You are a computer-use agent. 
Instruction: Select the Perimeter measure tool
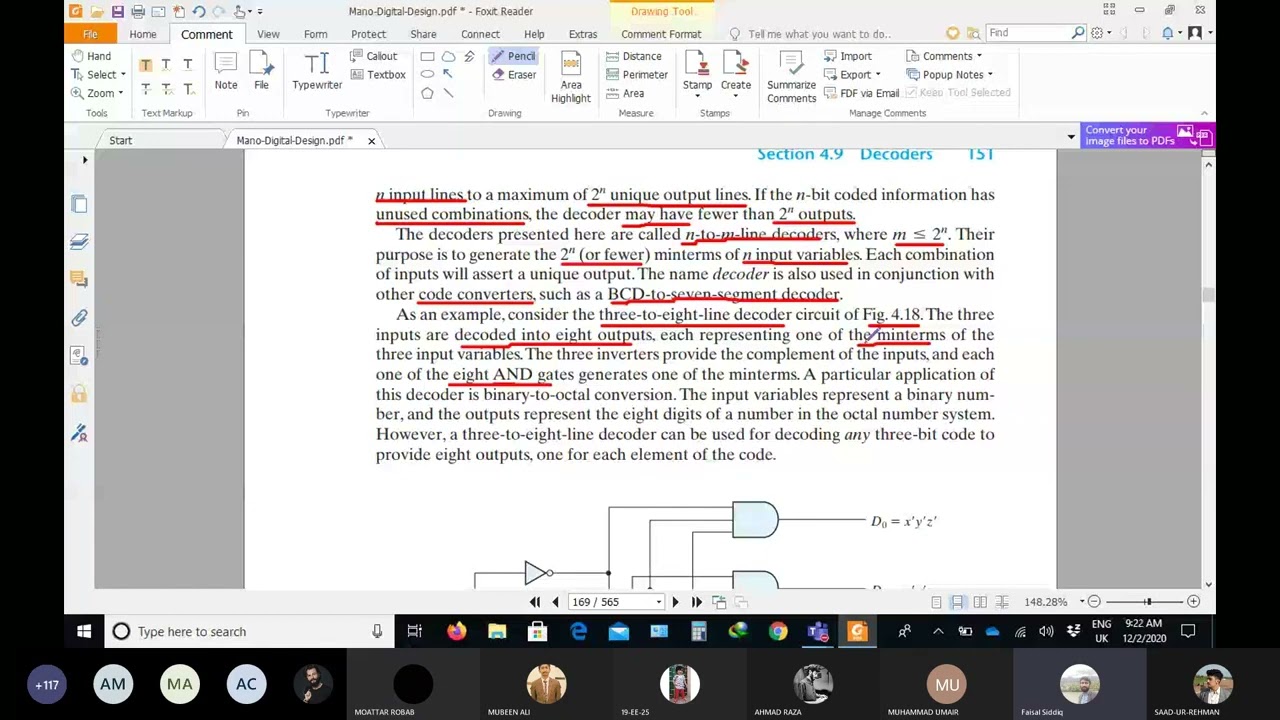tap(637, 75)
